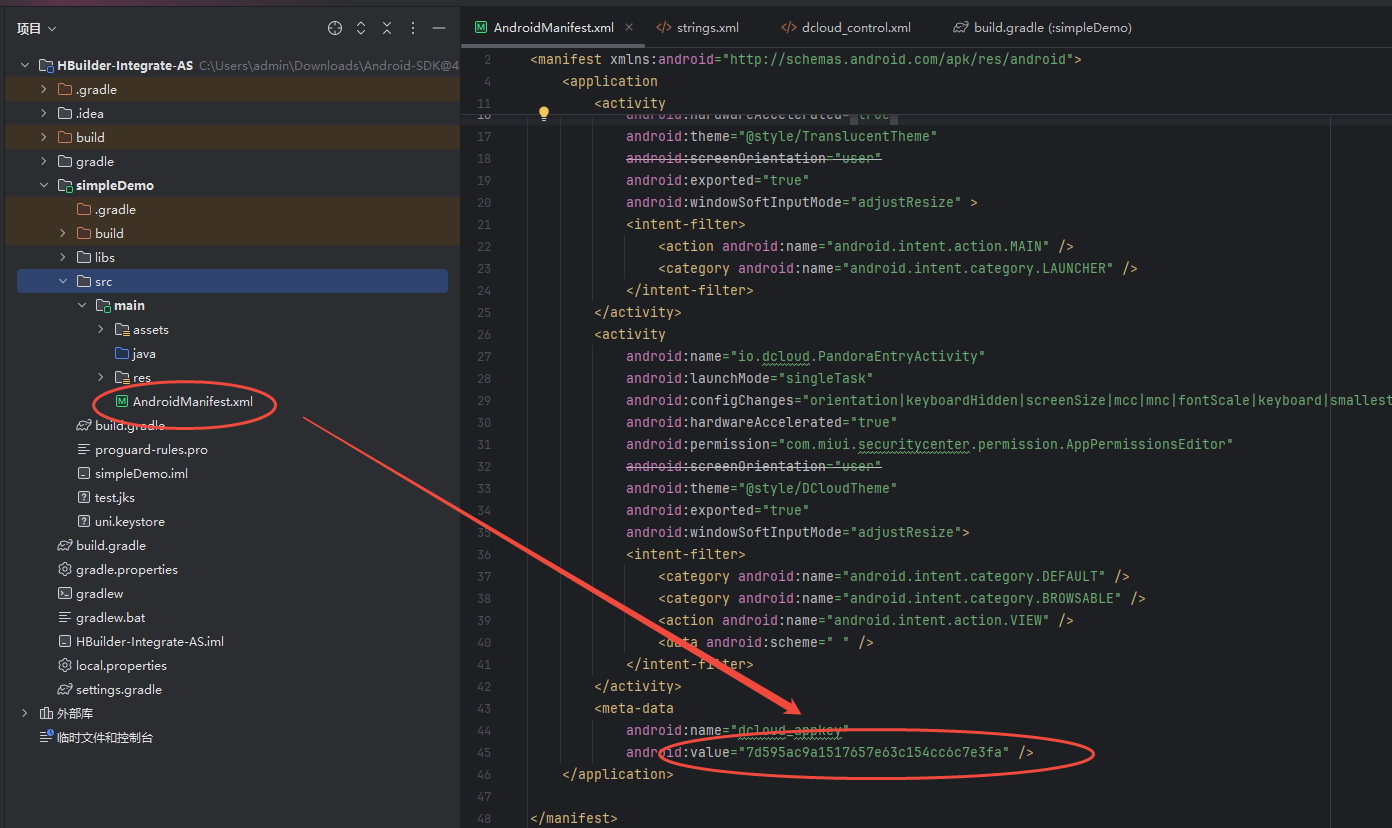Expand the res folder
The width and height of the screenshot is (1392, 828).
point(100,377)
